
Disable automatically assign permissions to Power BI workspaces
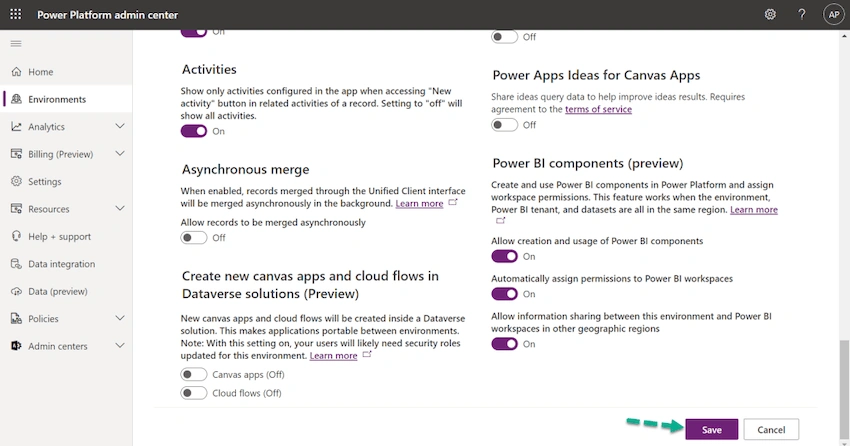click(505, 294)
